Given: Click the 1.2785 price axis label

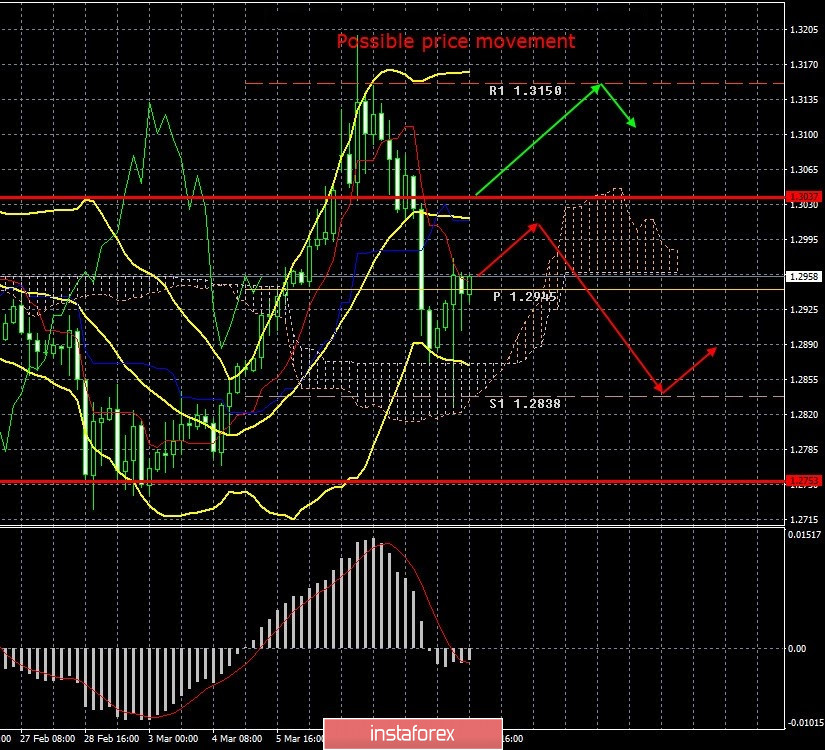Looking at the screenshot, I should [804, 449].
